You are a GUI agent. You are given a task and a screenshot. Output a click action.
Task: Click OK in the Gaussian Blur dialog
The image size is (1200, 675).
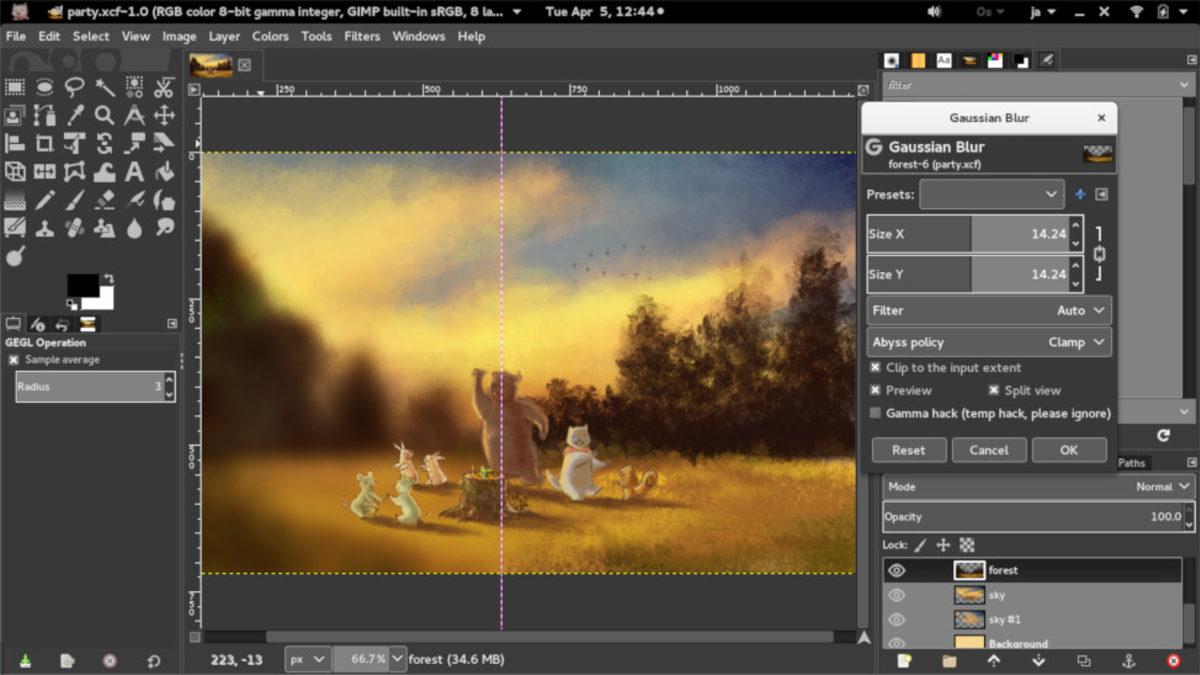(x=1069, y=450)
